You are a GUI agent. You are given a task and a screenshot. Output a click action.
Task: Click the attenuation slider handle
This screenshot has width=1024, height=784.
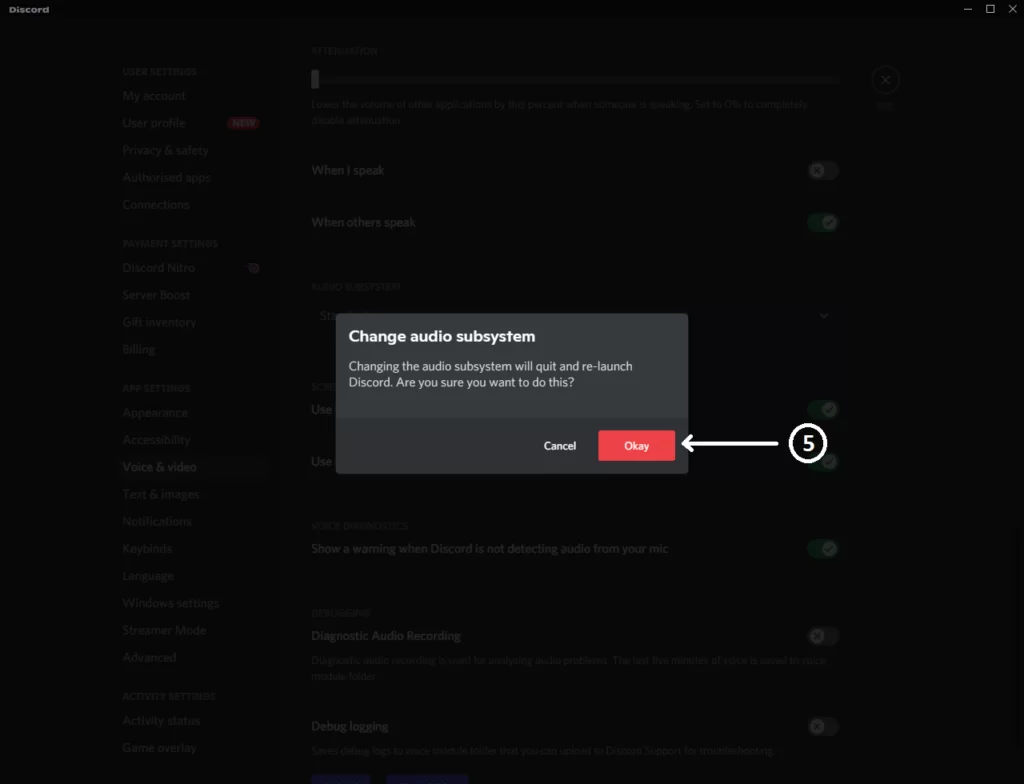[315, 79]
